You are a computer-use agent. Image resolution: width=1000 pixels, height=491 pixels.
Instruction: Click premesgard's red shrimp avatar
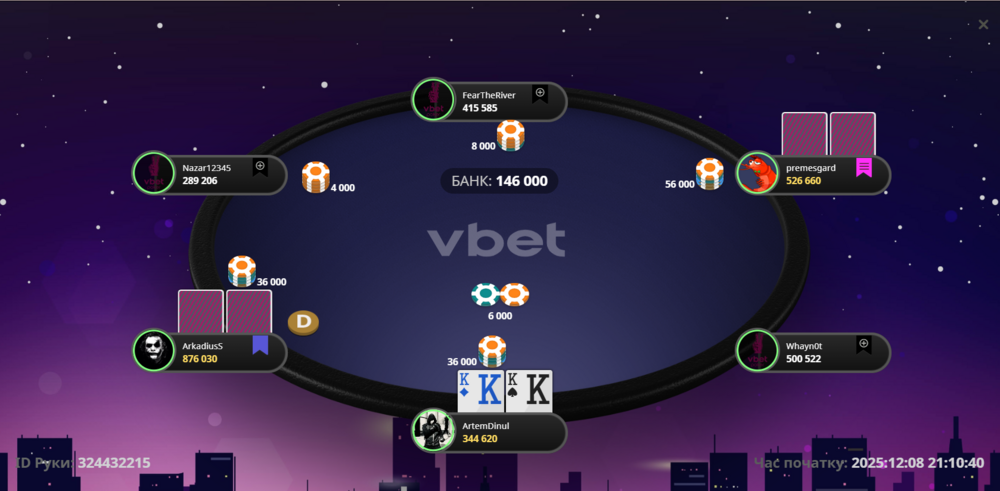click(x=757, y=173)
